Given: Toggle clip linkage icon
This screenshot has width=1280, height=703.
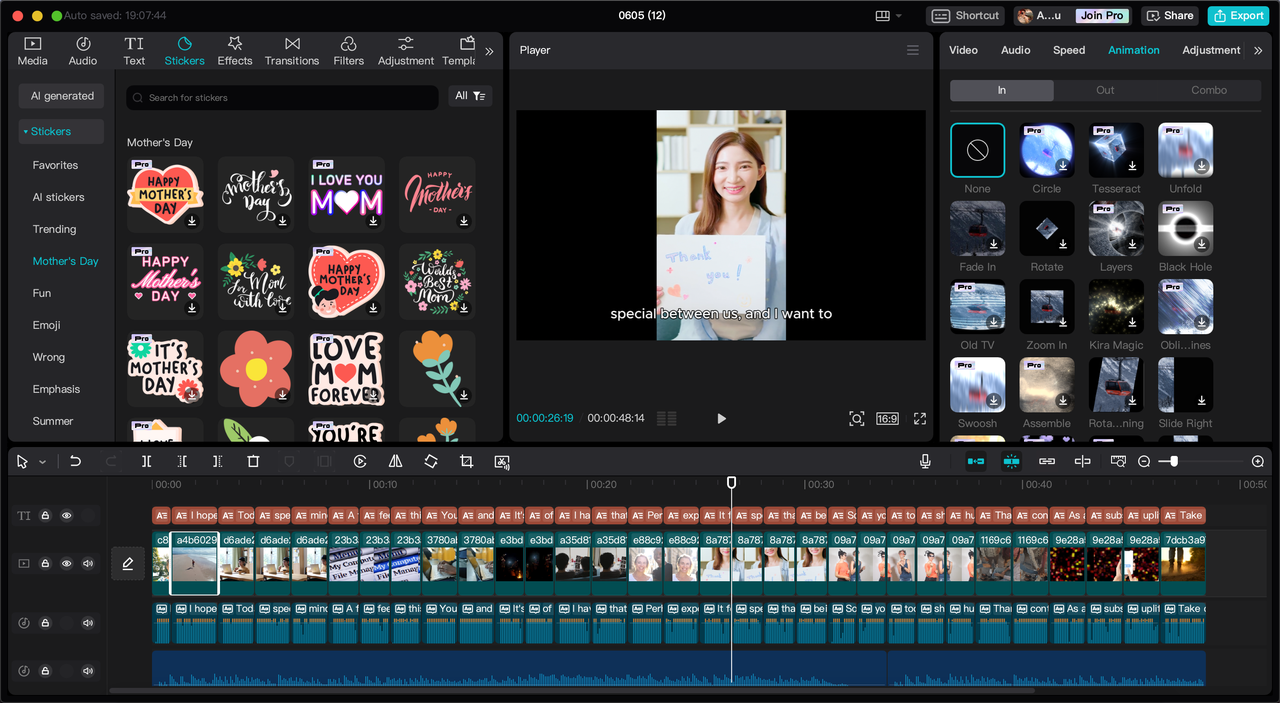Looking at the screenshot, I should coord(1047,461).
